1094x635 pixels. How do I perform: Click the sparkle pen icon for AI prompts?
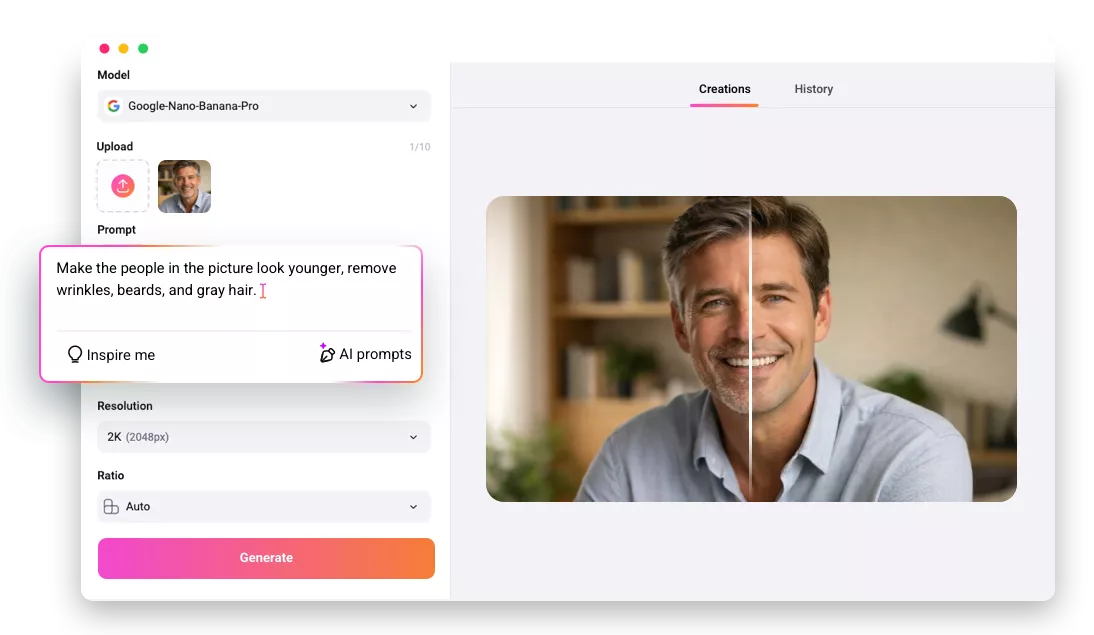point(326,352)
